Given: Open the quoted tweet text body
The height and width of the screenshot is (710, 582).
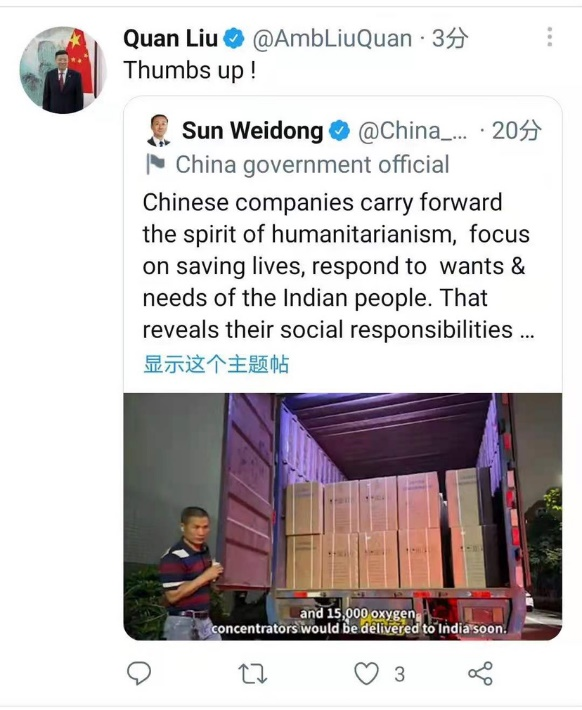Looking at the screenshot, I should point(338,266).
